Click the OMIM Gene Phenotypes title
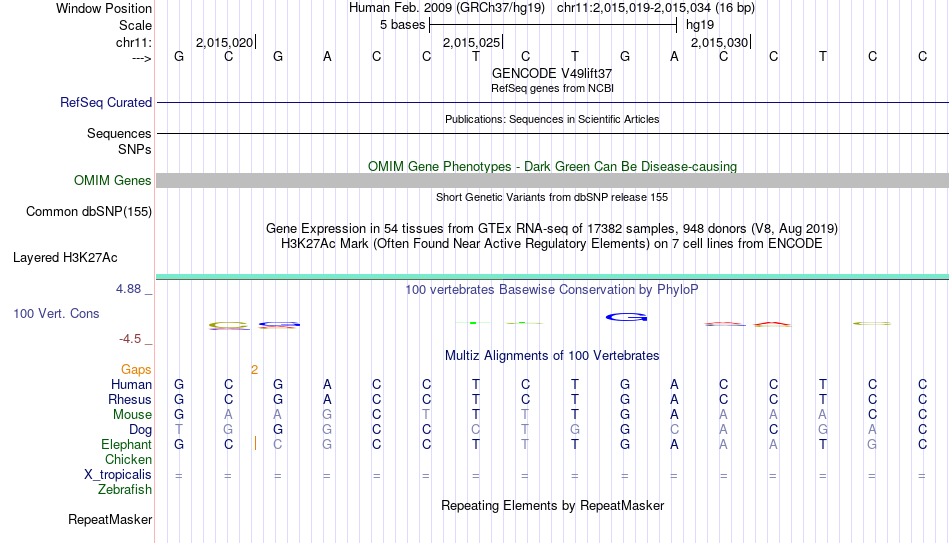 552,167
